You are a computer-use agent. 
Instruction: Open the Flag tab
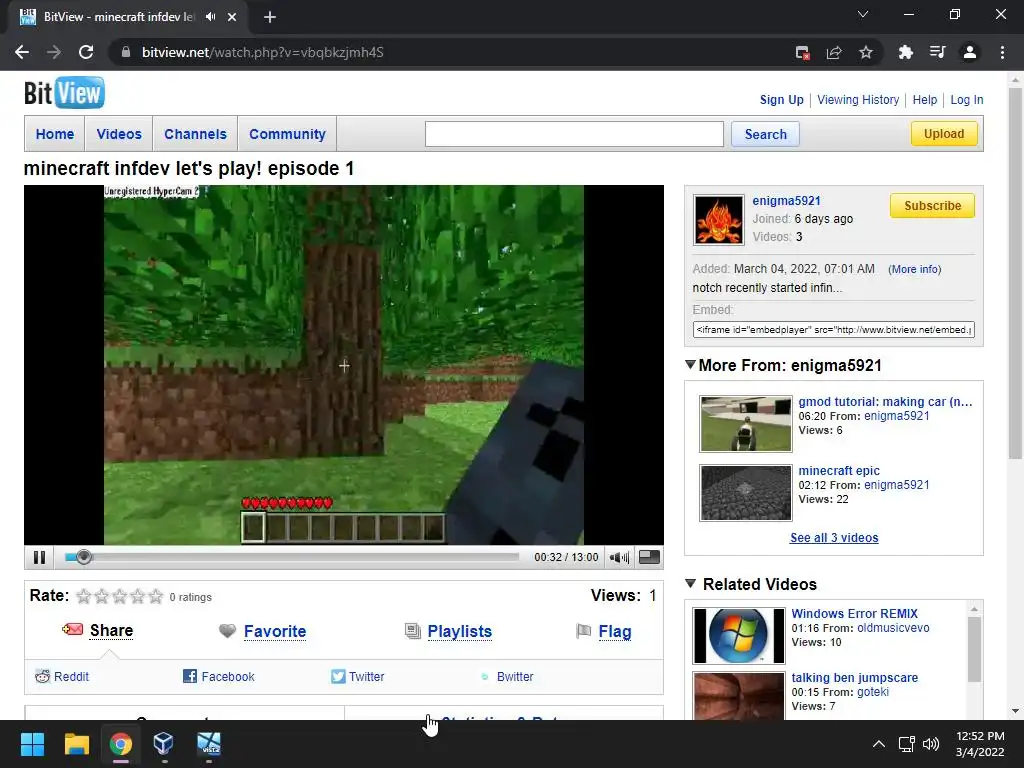tap(615, 632)
